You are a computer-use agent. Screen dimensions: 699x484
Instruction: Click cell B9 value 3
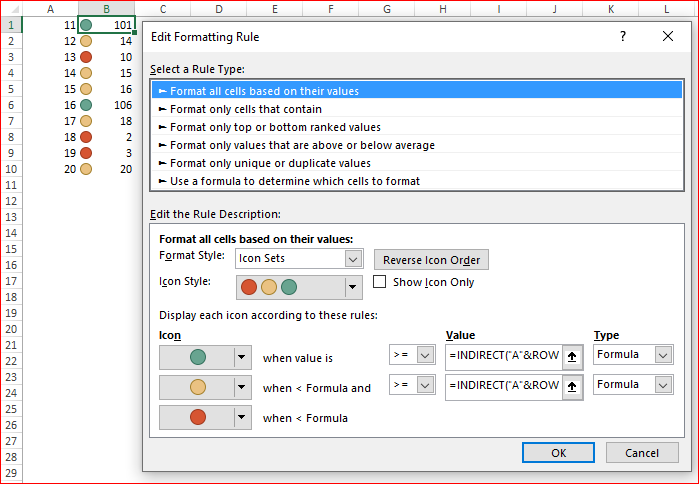click(x=129, y=153)
